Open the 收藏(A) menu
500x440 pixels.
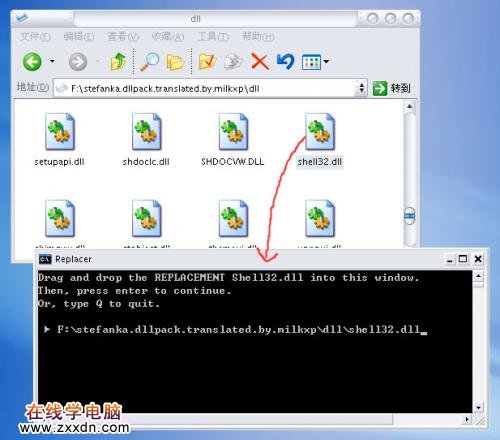pyautogui.click(x=168, y=36)
